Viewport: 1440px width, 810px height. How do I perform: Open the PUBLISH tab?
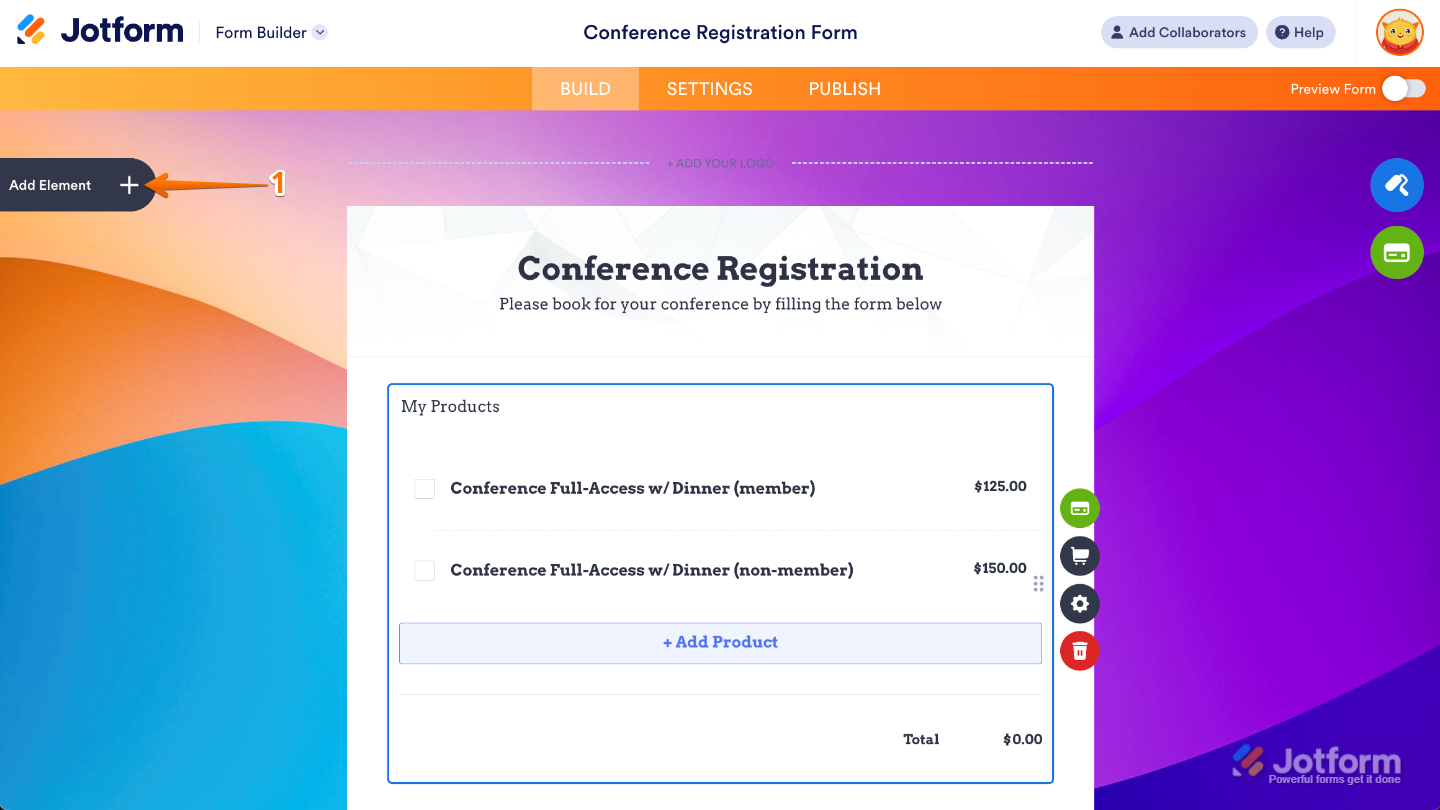[x=844, y=89]
